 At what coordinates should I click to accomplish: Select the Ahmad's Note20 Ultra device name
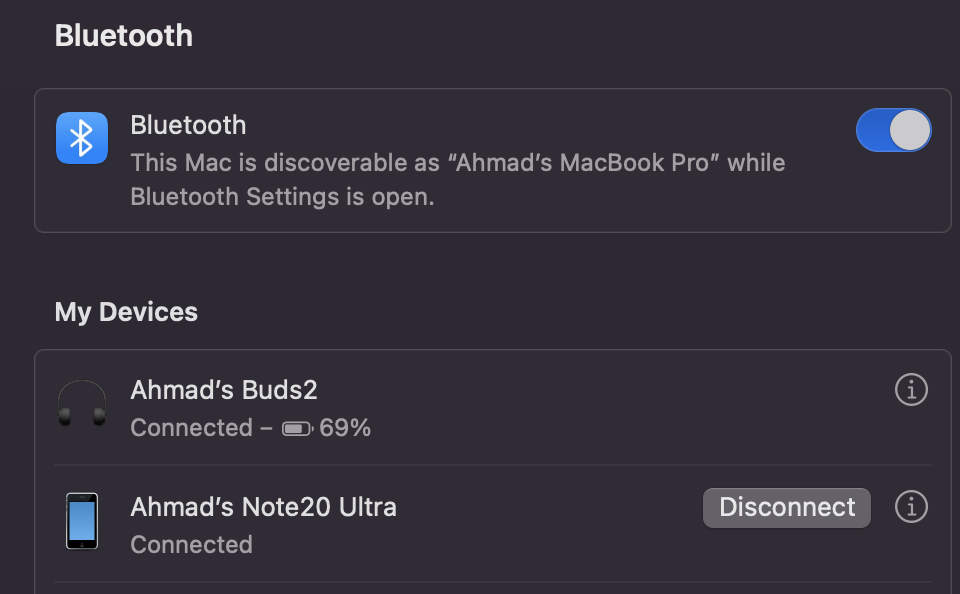[263, 507]
